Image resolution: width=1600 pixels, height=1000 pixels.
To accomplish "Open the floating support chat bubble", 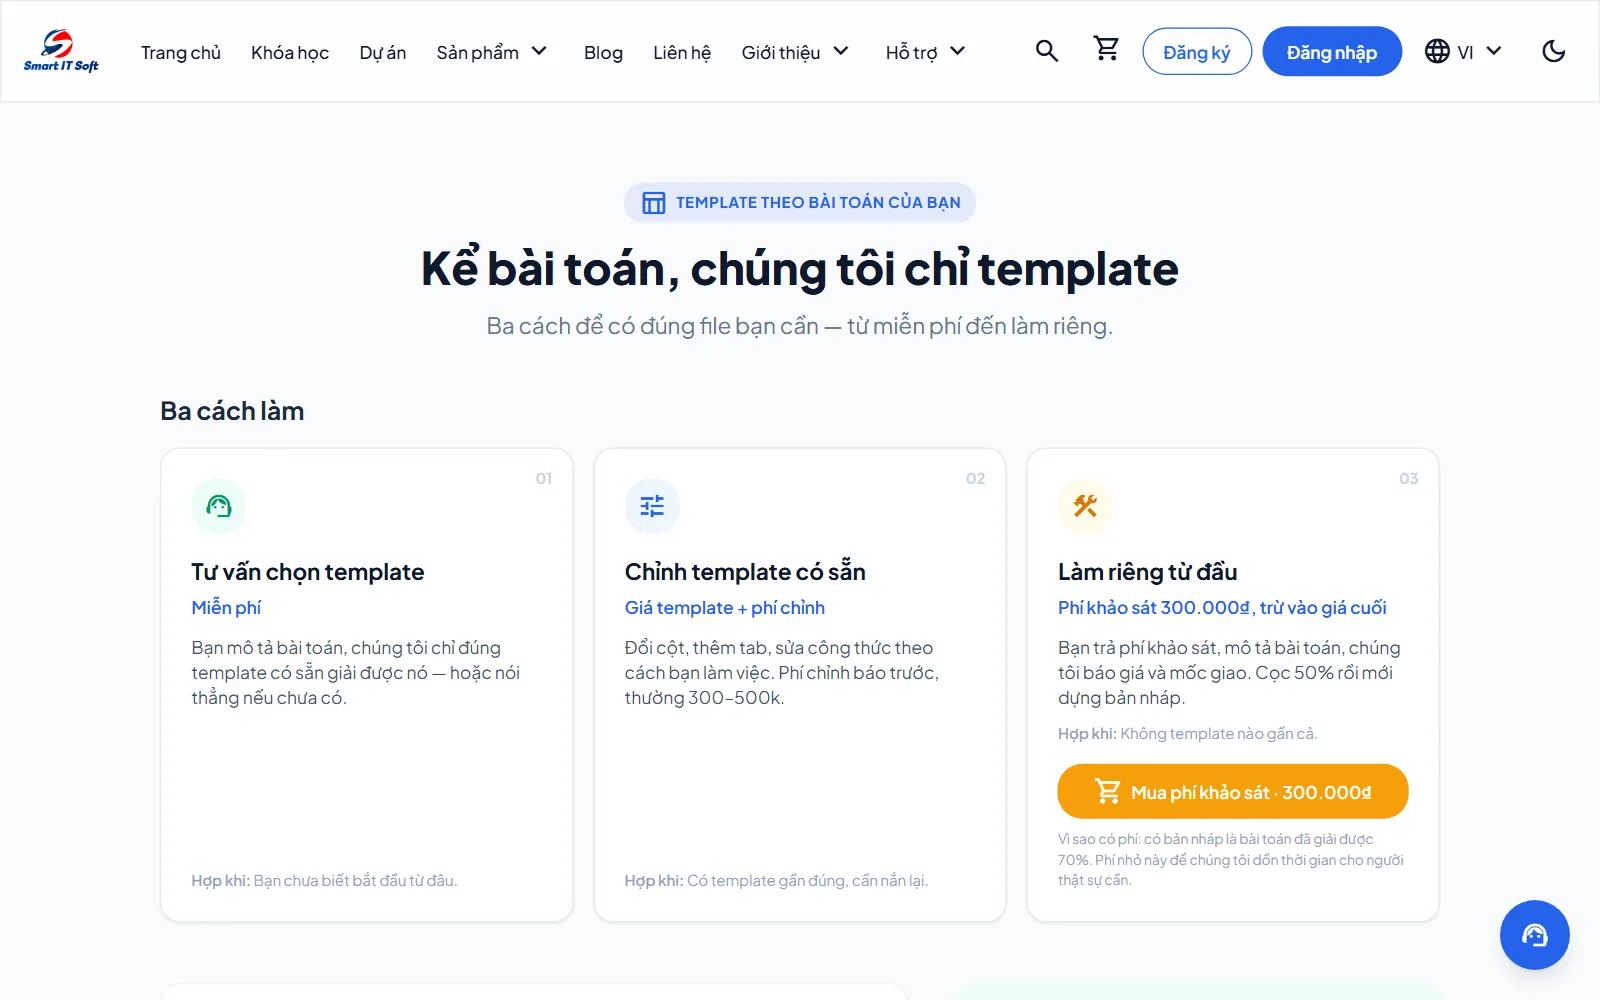I will tap(1534, 935).
